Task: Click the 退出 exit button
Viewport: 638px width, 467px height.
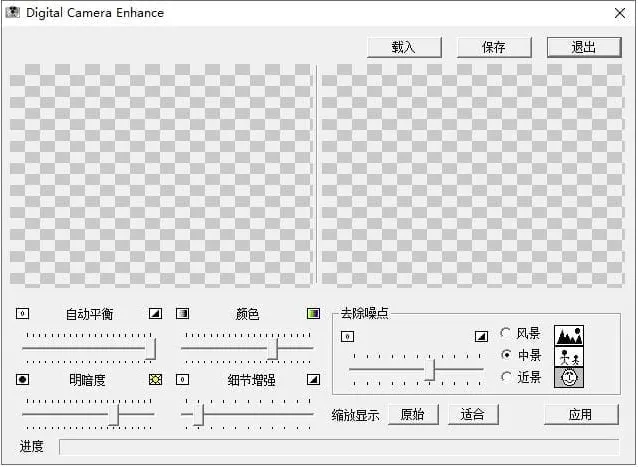Action: [583, 47]
